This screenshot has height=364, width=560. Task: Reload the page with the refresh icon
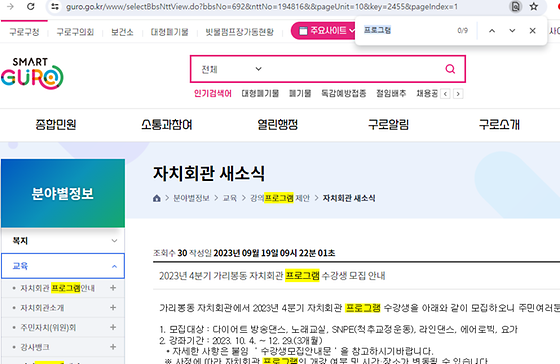coord(31,6)
